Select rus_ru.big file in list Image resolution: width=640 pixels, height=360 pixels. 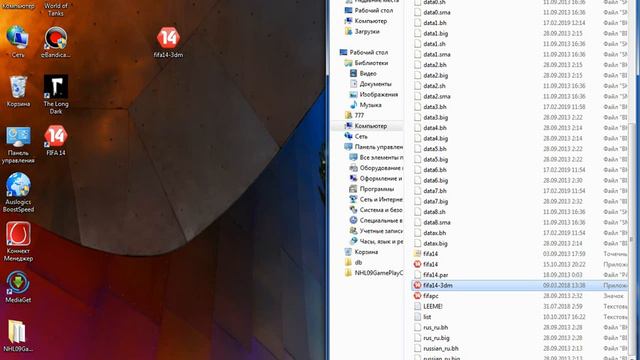(520, 338)
